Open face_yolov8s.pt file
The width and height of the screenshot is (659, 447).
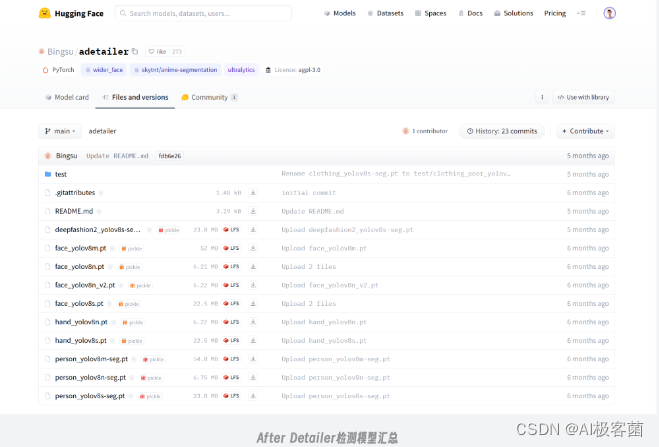coord(79,304)
